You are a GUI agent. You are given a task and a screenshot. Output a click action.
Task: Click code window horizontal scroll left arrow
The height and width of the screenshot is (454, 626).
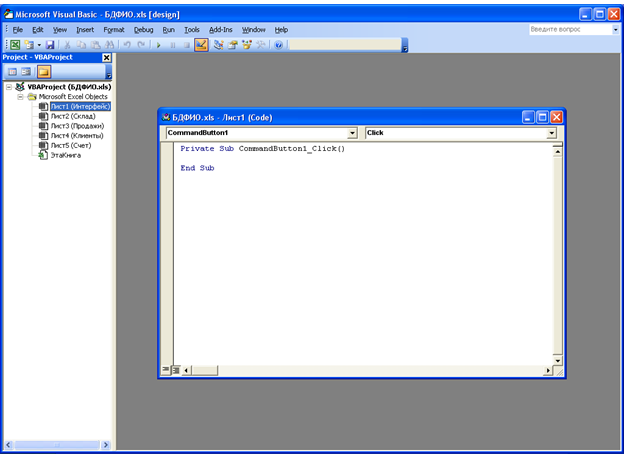pyautogui.click(x=186, y=371)
